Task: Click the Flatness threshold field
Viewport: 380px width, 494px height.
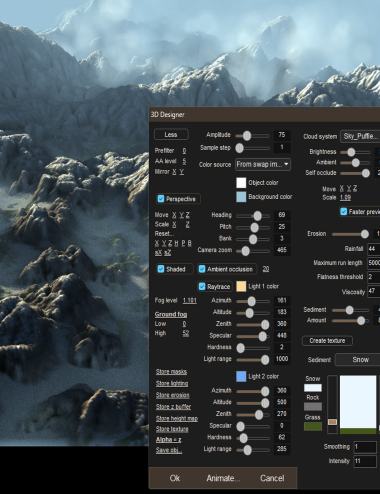Action: pos(374,277)
